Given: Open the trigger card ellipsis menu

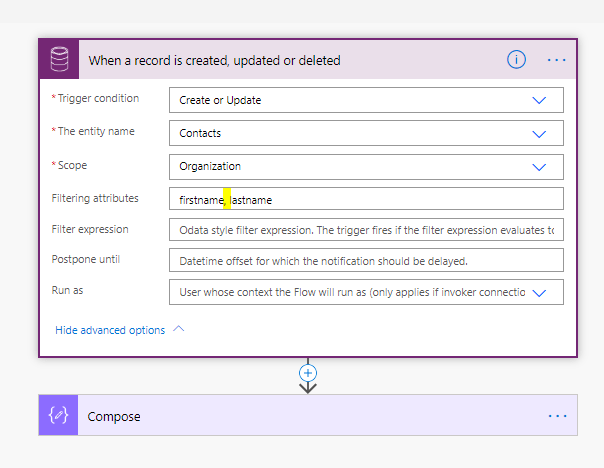Looking at the screenshot, I should point(557,60).
